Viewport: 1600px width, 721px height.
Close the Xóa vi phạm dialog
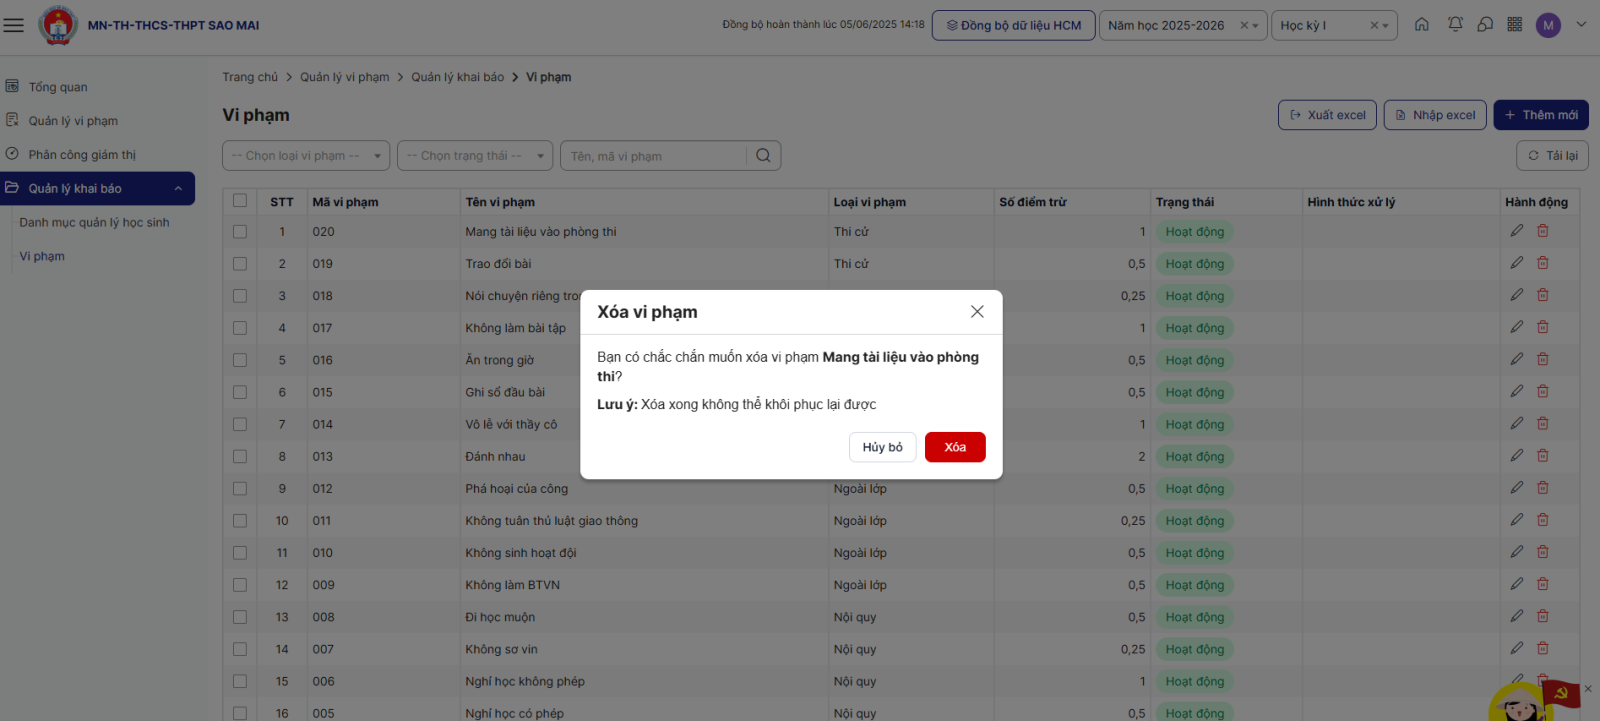click(977, 312)
